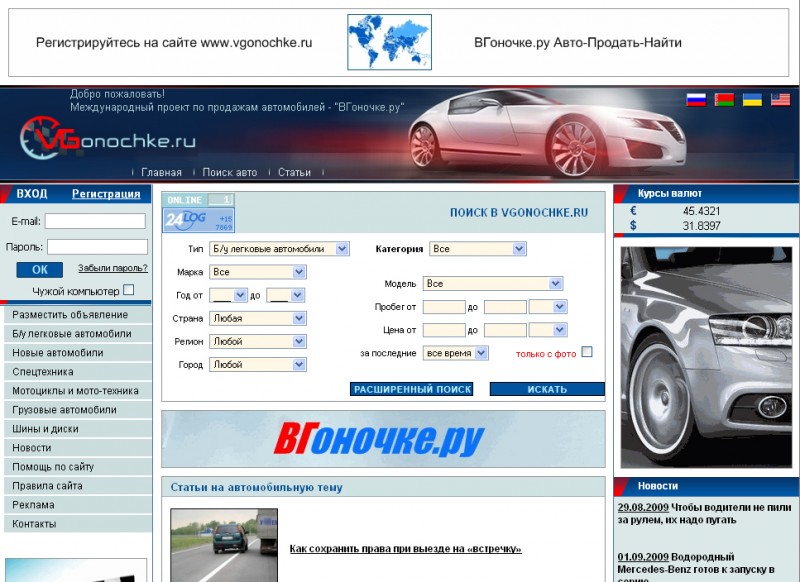Click the euro rate 45.4321
Viewport: 800px width, 582px height.
[x=702, y=211]
